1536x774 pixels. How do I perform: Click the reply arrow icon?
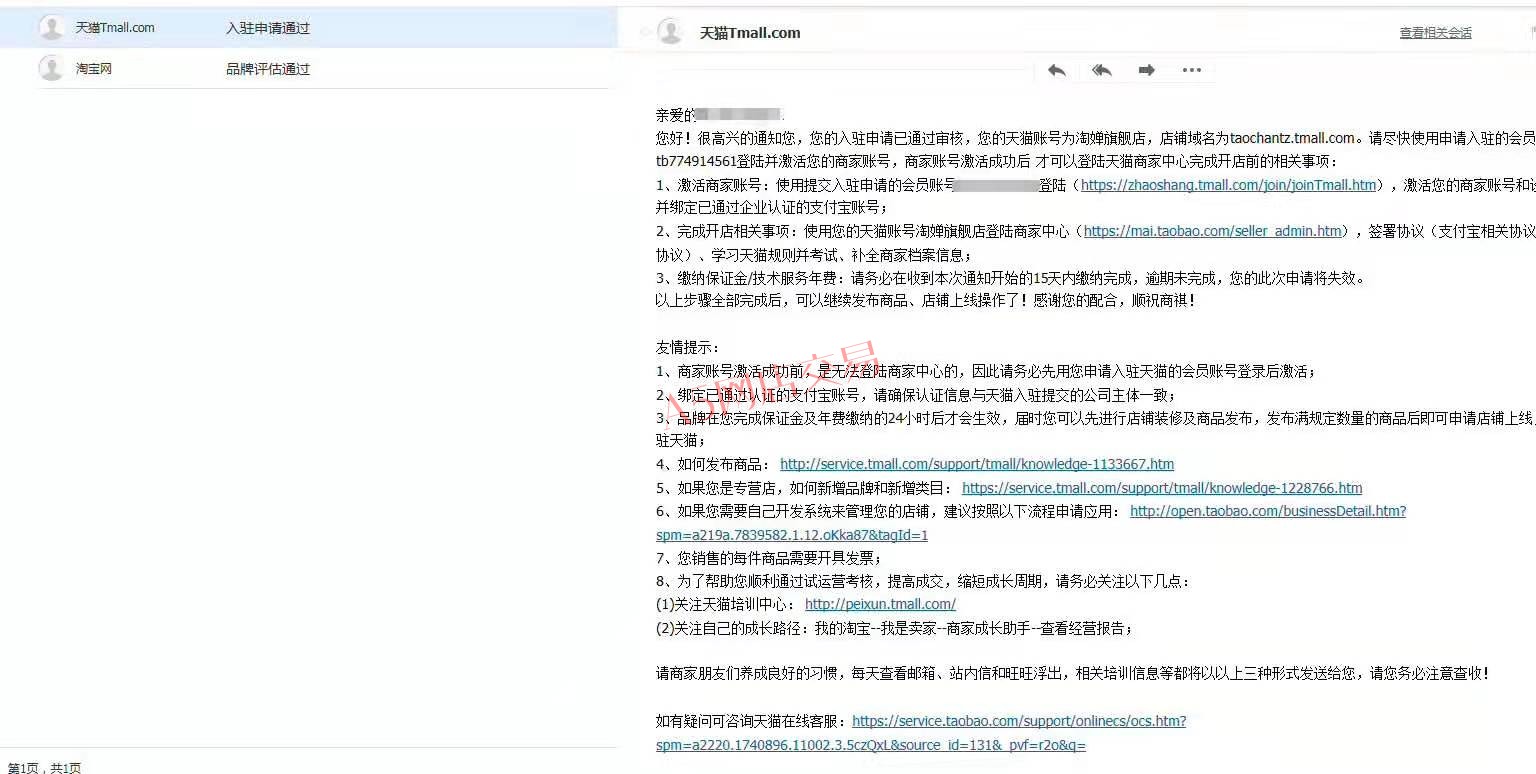click(x=1056, y=70)
